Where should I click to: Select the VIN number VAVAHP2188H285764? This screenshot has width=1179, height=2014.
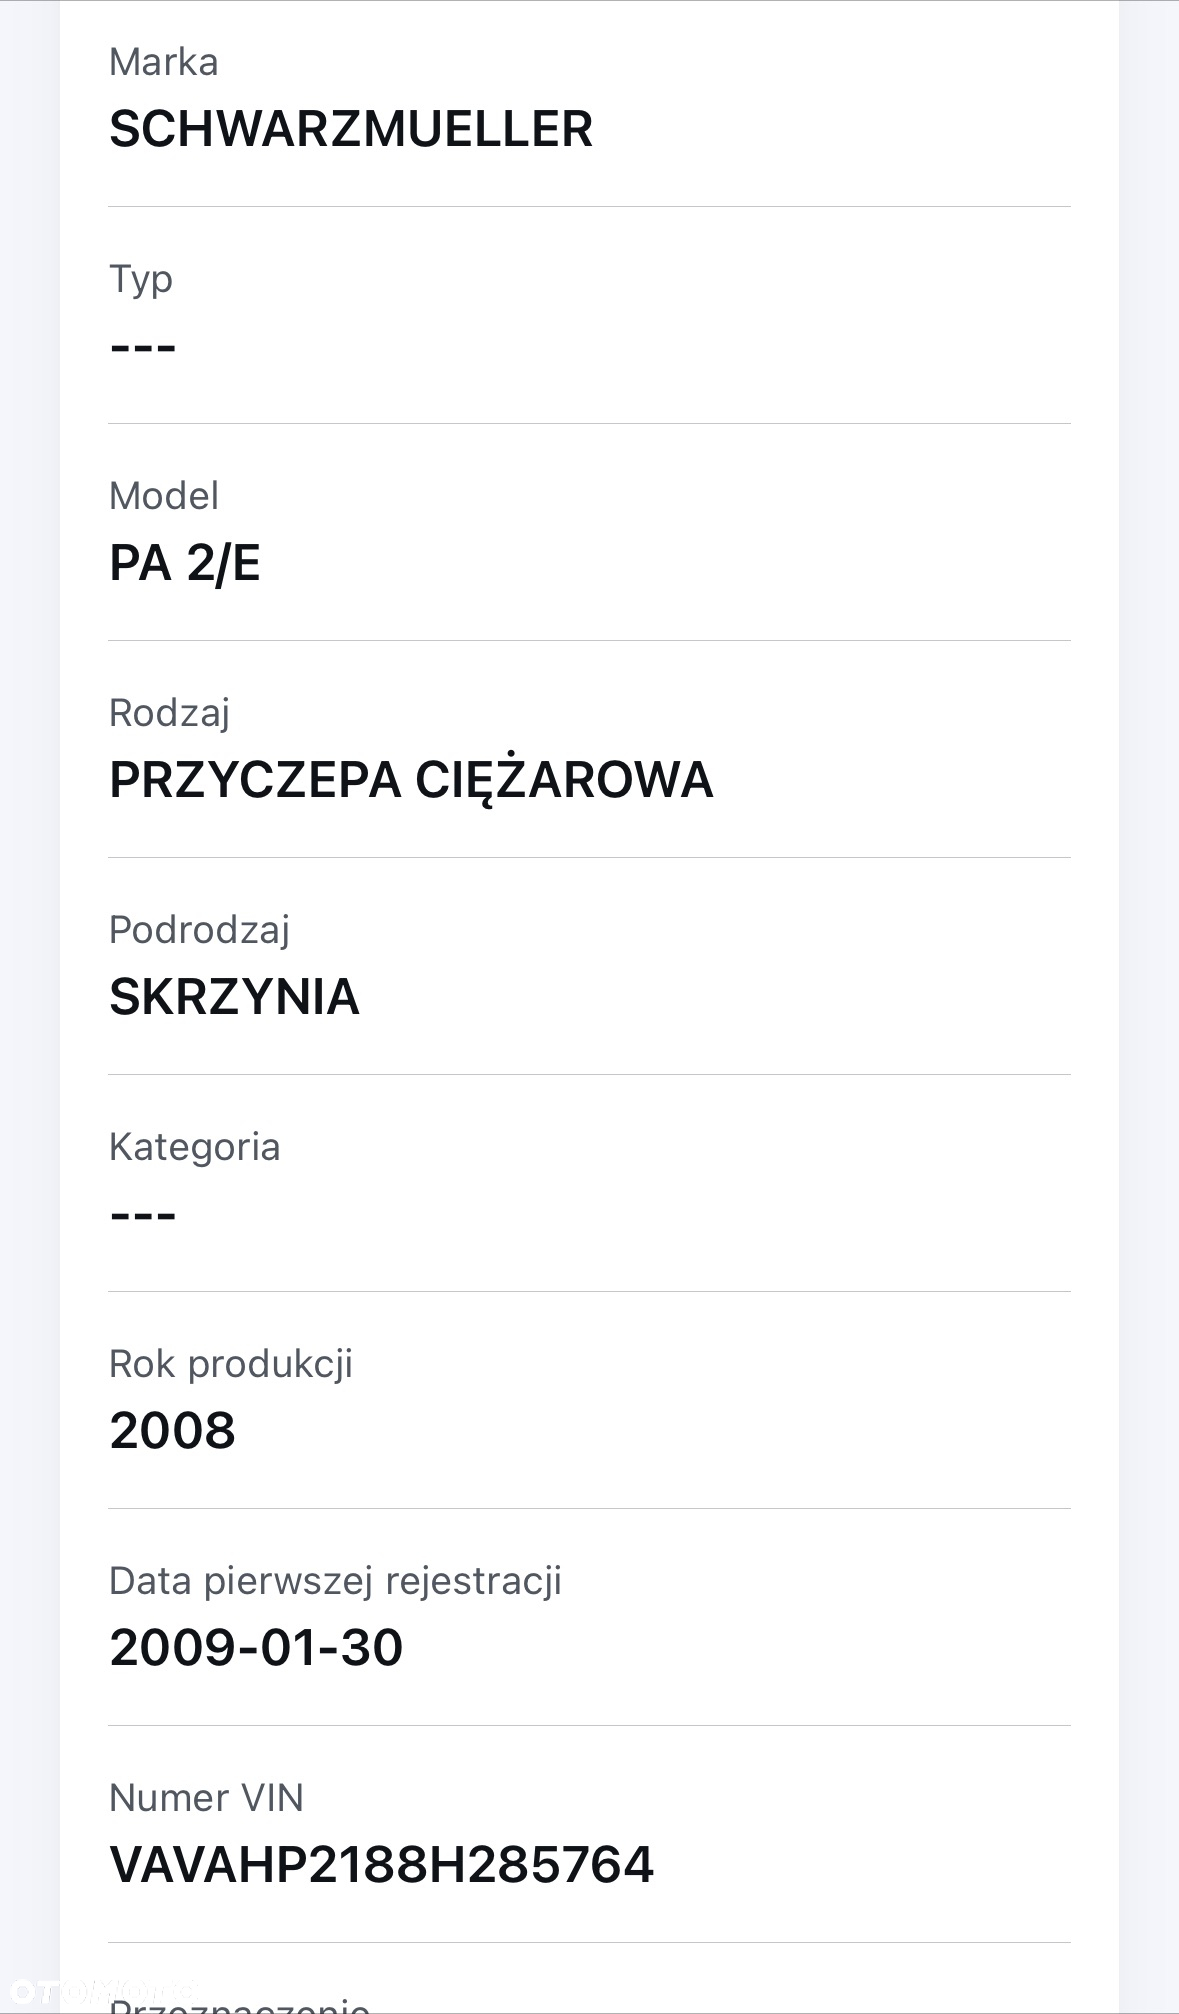coord(381,1865)
